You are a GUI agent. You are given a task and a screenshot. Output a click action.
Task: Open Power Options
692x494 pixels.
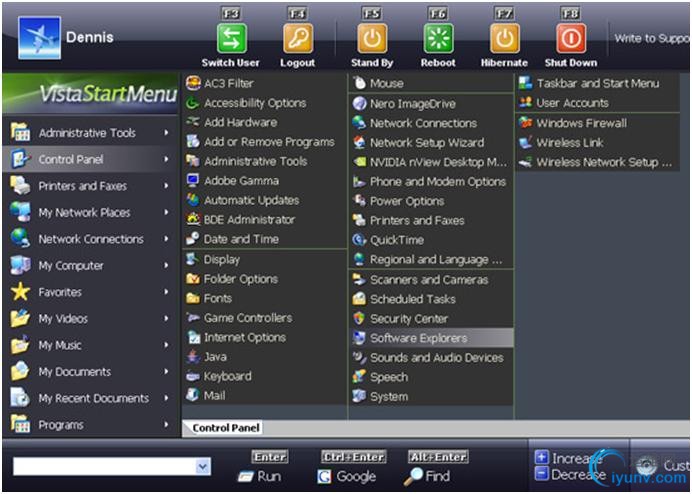432,201
